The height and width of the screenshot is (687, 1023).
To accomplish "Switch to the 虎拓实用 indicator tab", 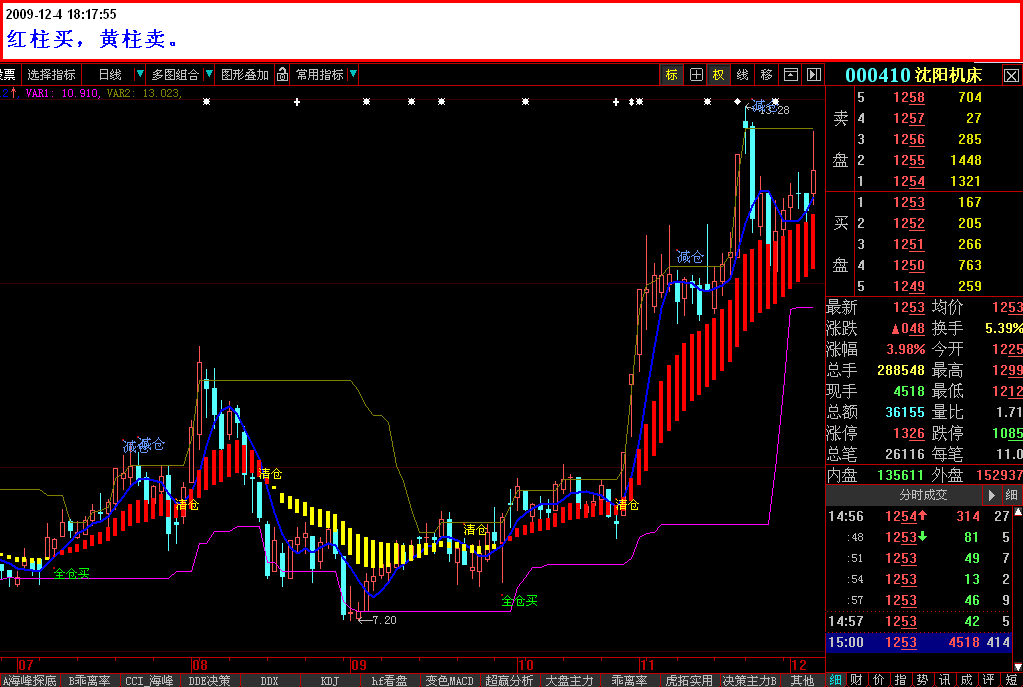I will tap(690, 680).
